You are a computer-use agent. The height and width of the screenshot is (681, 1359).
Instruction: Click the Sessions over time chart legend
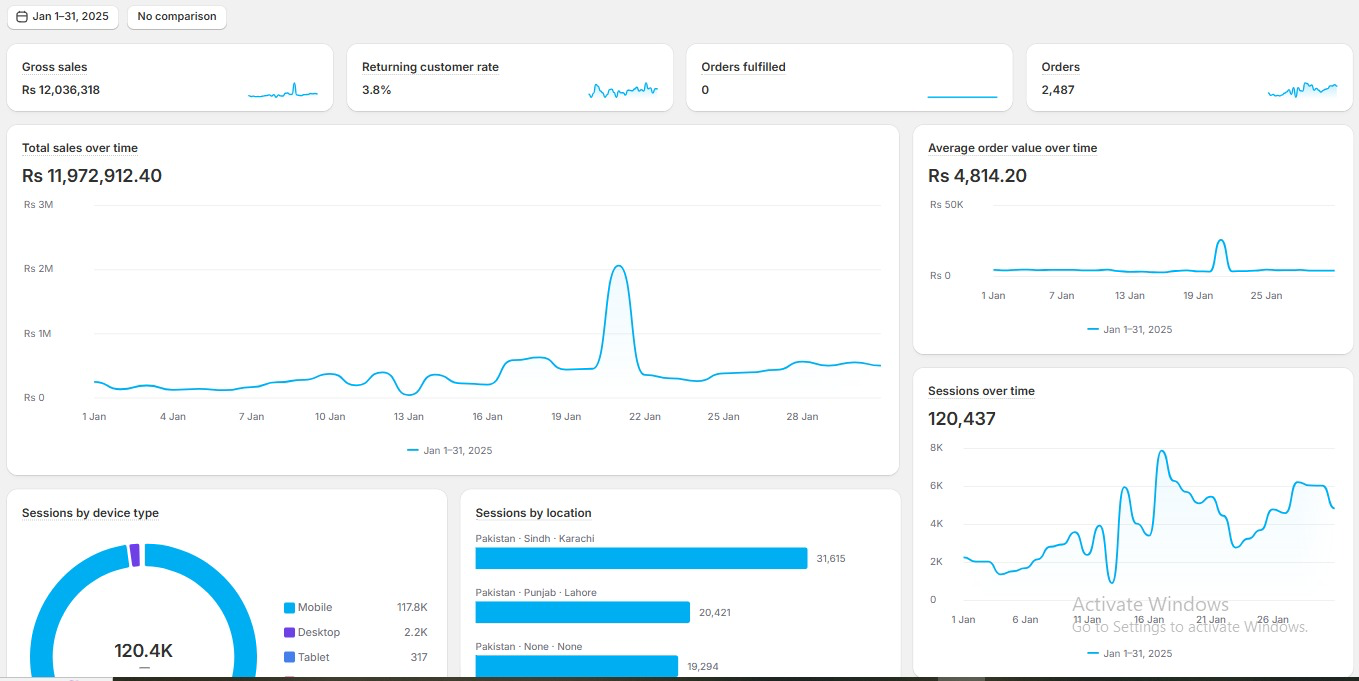coord(1130,654)
